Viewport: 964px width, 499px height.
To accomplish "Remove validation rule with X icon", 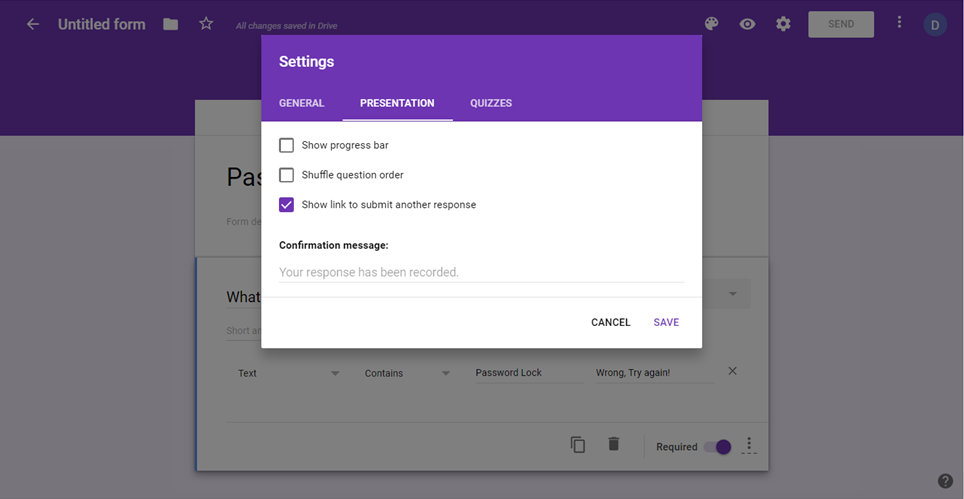I will (x=732, y=371).
